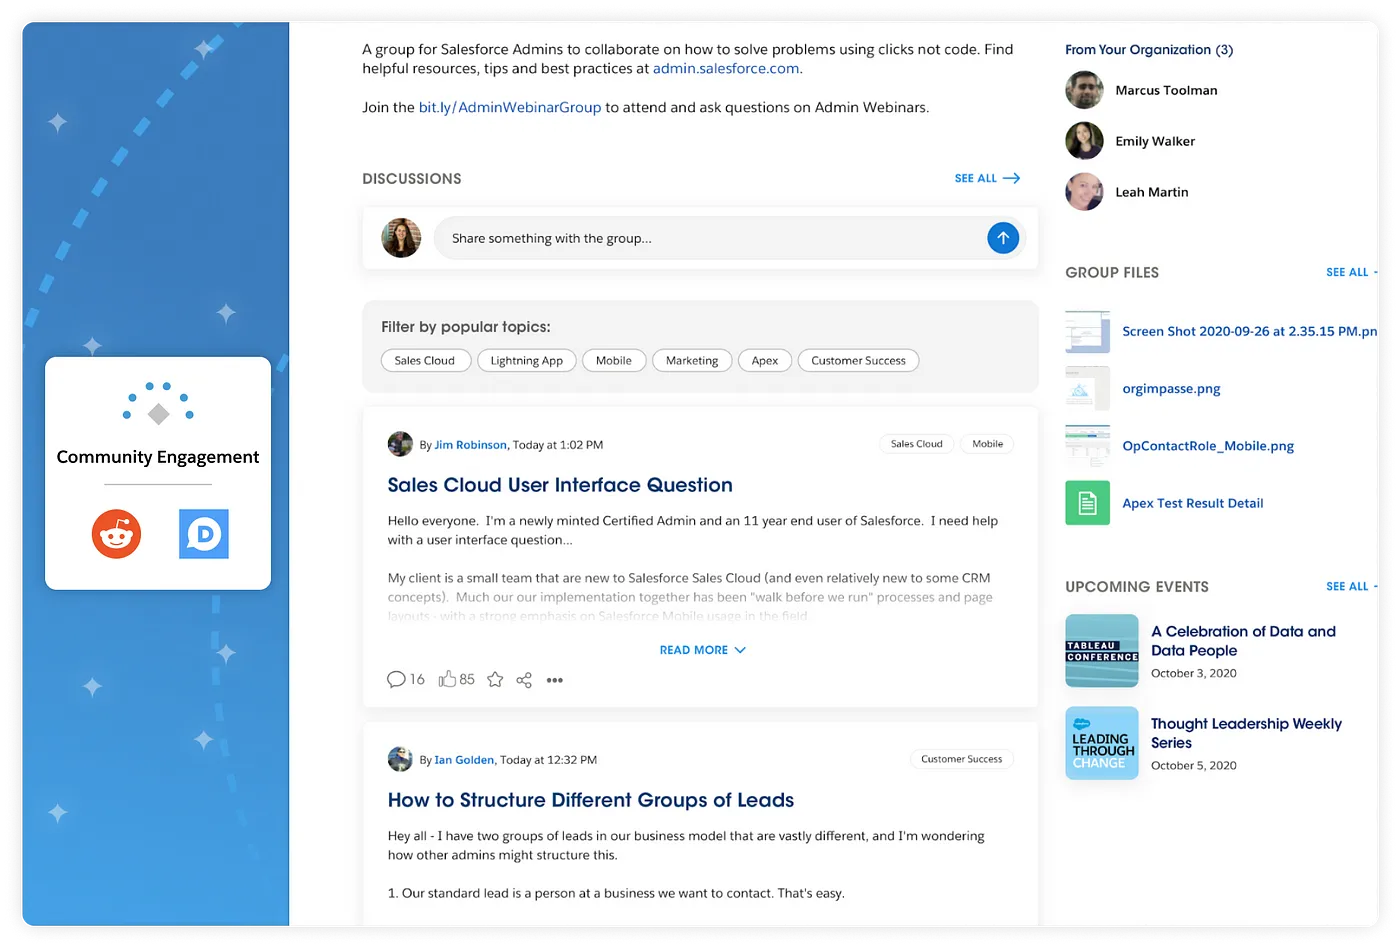Open the Tableau Conference event image
This screenshot has height=948, width=1400.
[x=1102, y=651]
